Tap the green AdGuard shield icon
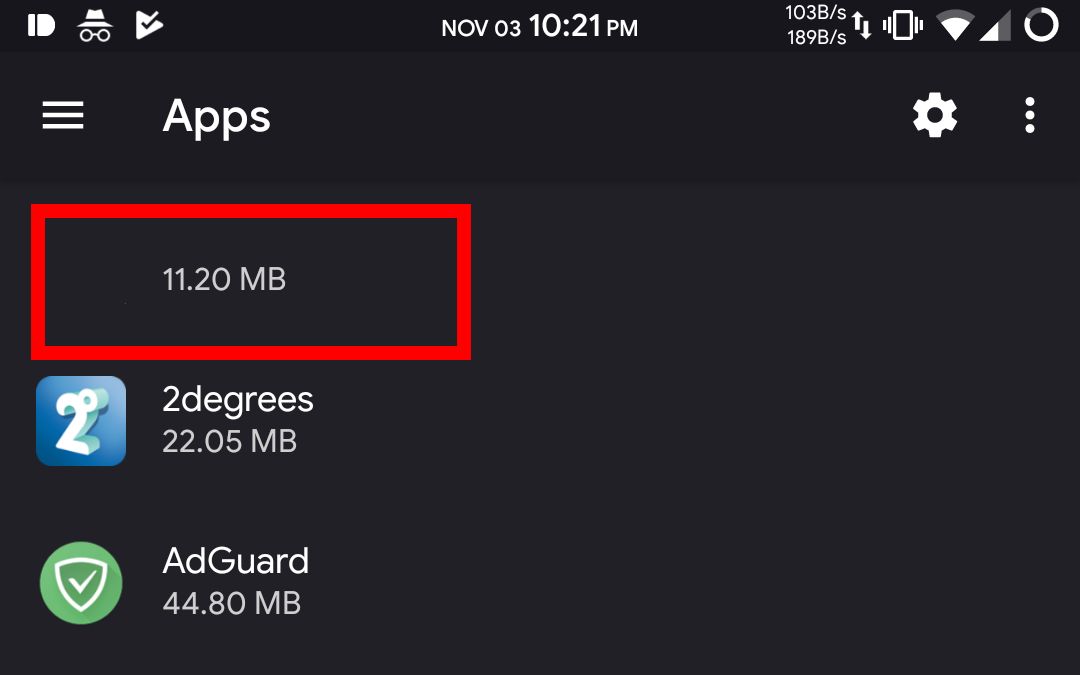 pyautogui.click(x=81, y=583)
